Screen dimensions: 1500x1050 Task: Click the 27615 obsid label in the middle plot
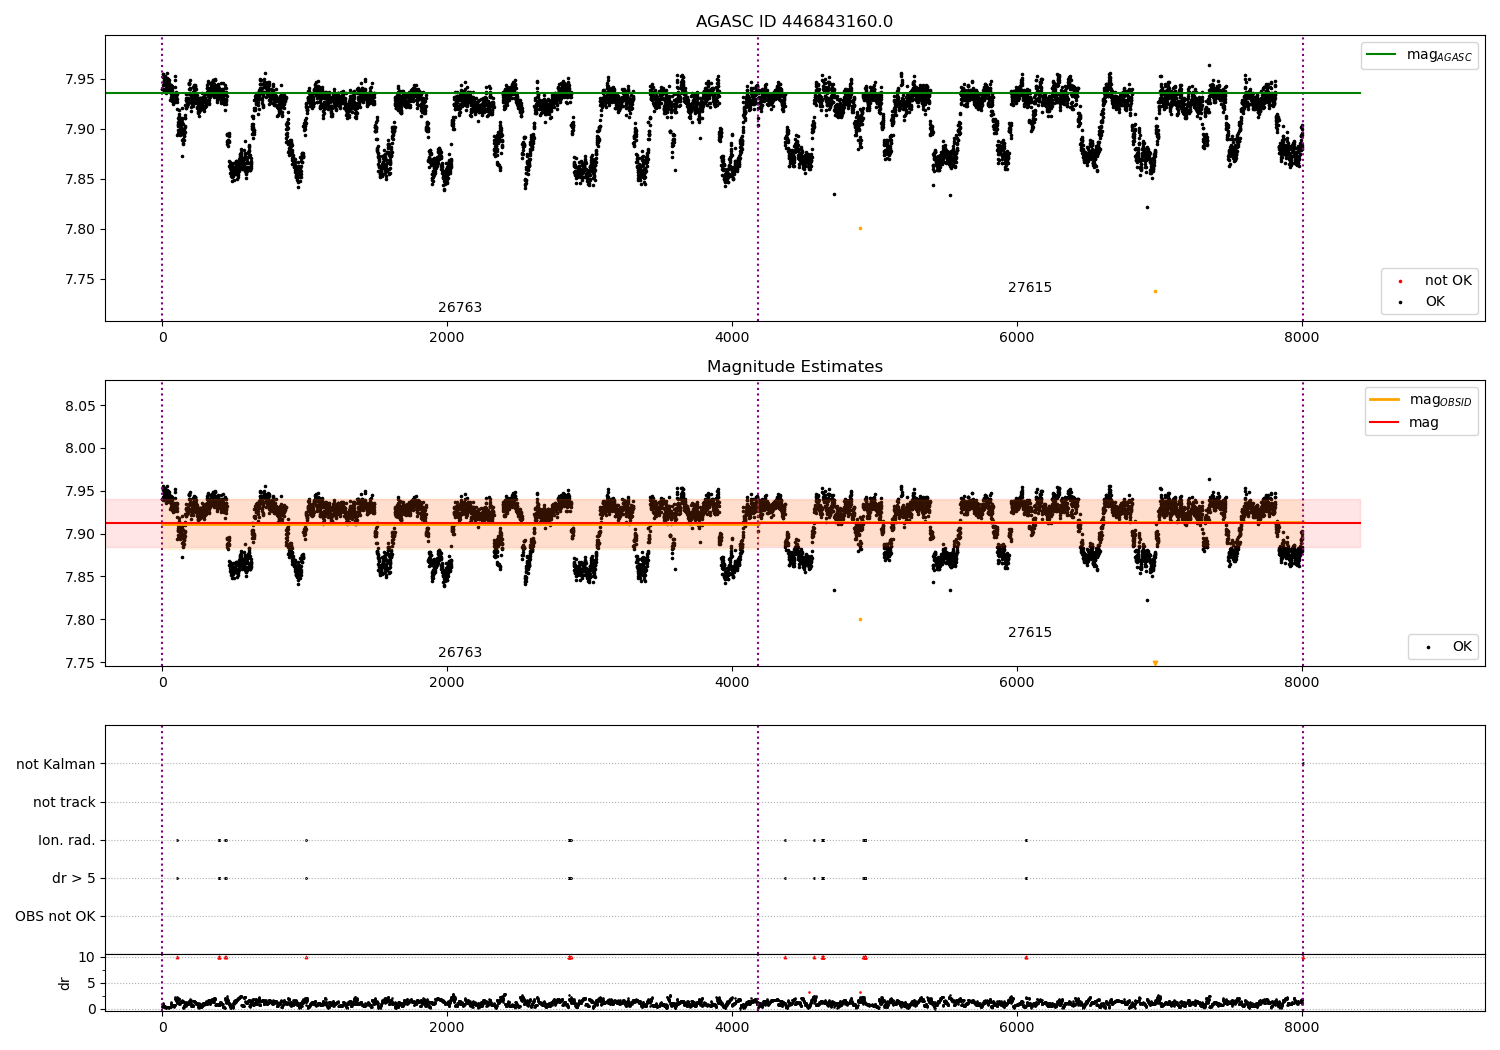(x=1030, y=633)
